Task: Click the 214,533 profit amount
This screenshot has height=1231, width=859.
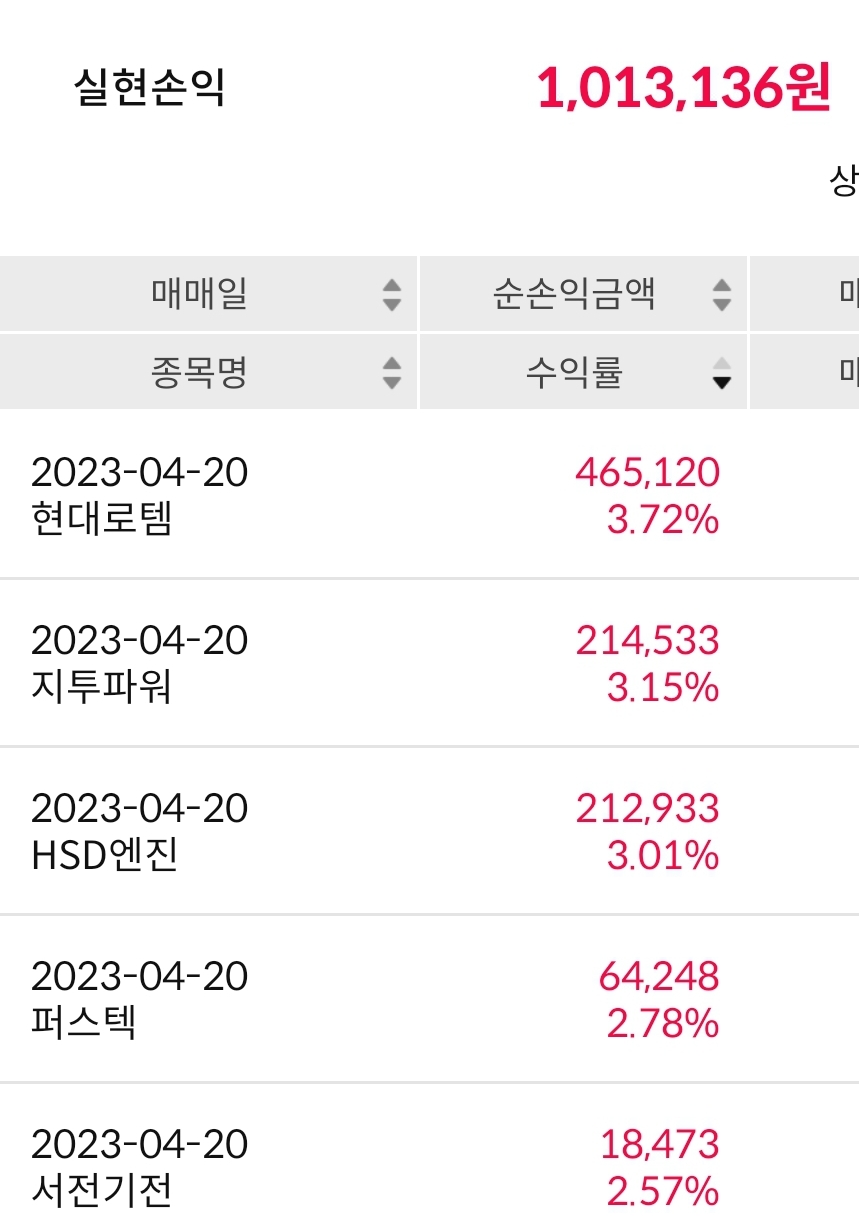Action: pyautogui.click(x=647, y=639)
